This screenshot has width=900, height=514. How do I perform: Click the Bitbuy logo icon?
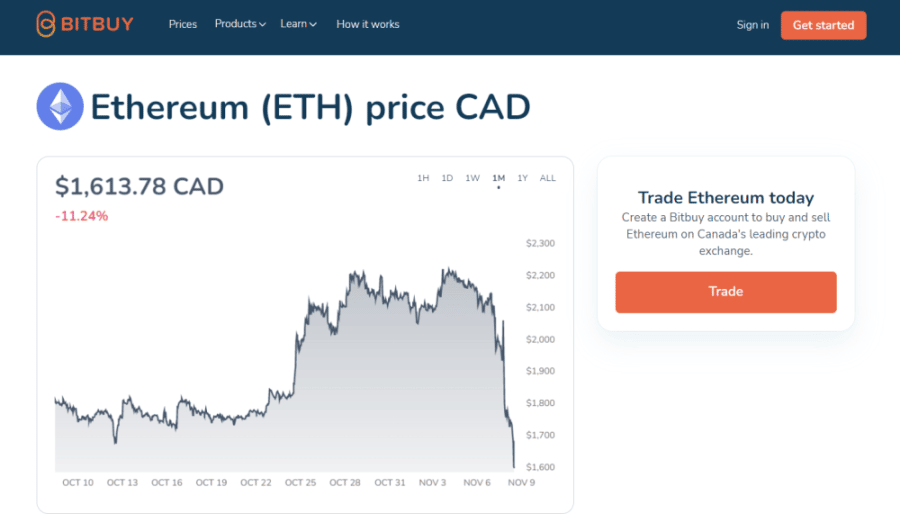46,24
